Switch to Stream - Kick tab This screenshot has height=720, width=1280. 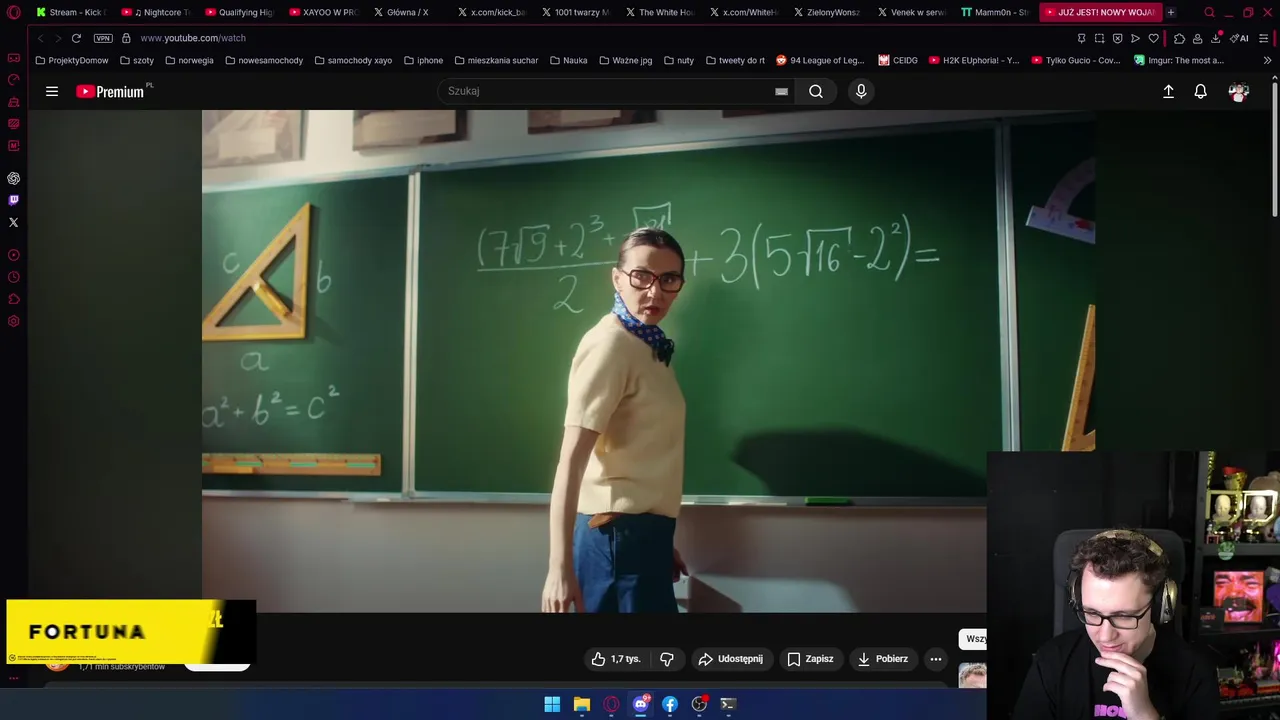coord(70,12)
